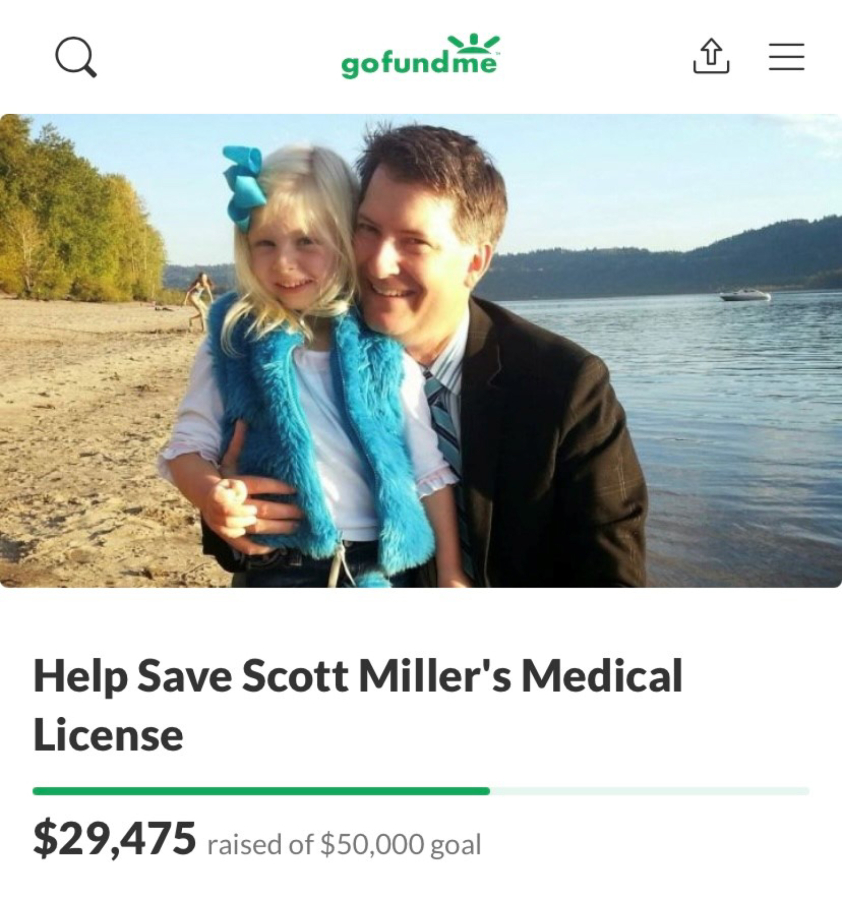
Task: Select the 'Help Save Scott Miller's Medical' title line
Action: [358, 675]
